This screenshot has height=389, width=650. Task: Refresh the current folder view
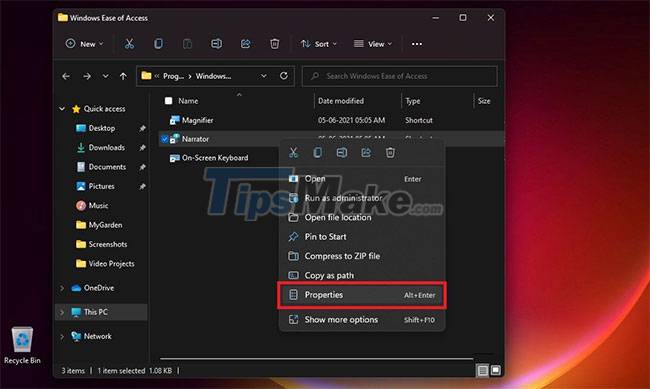tap(284, 76)
